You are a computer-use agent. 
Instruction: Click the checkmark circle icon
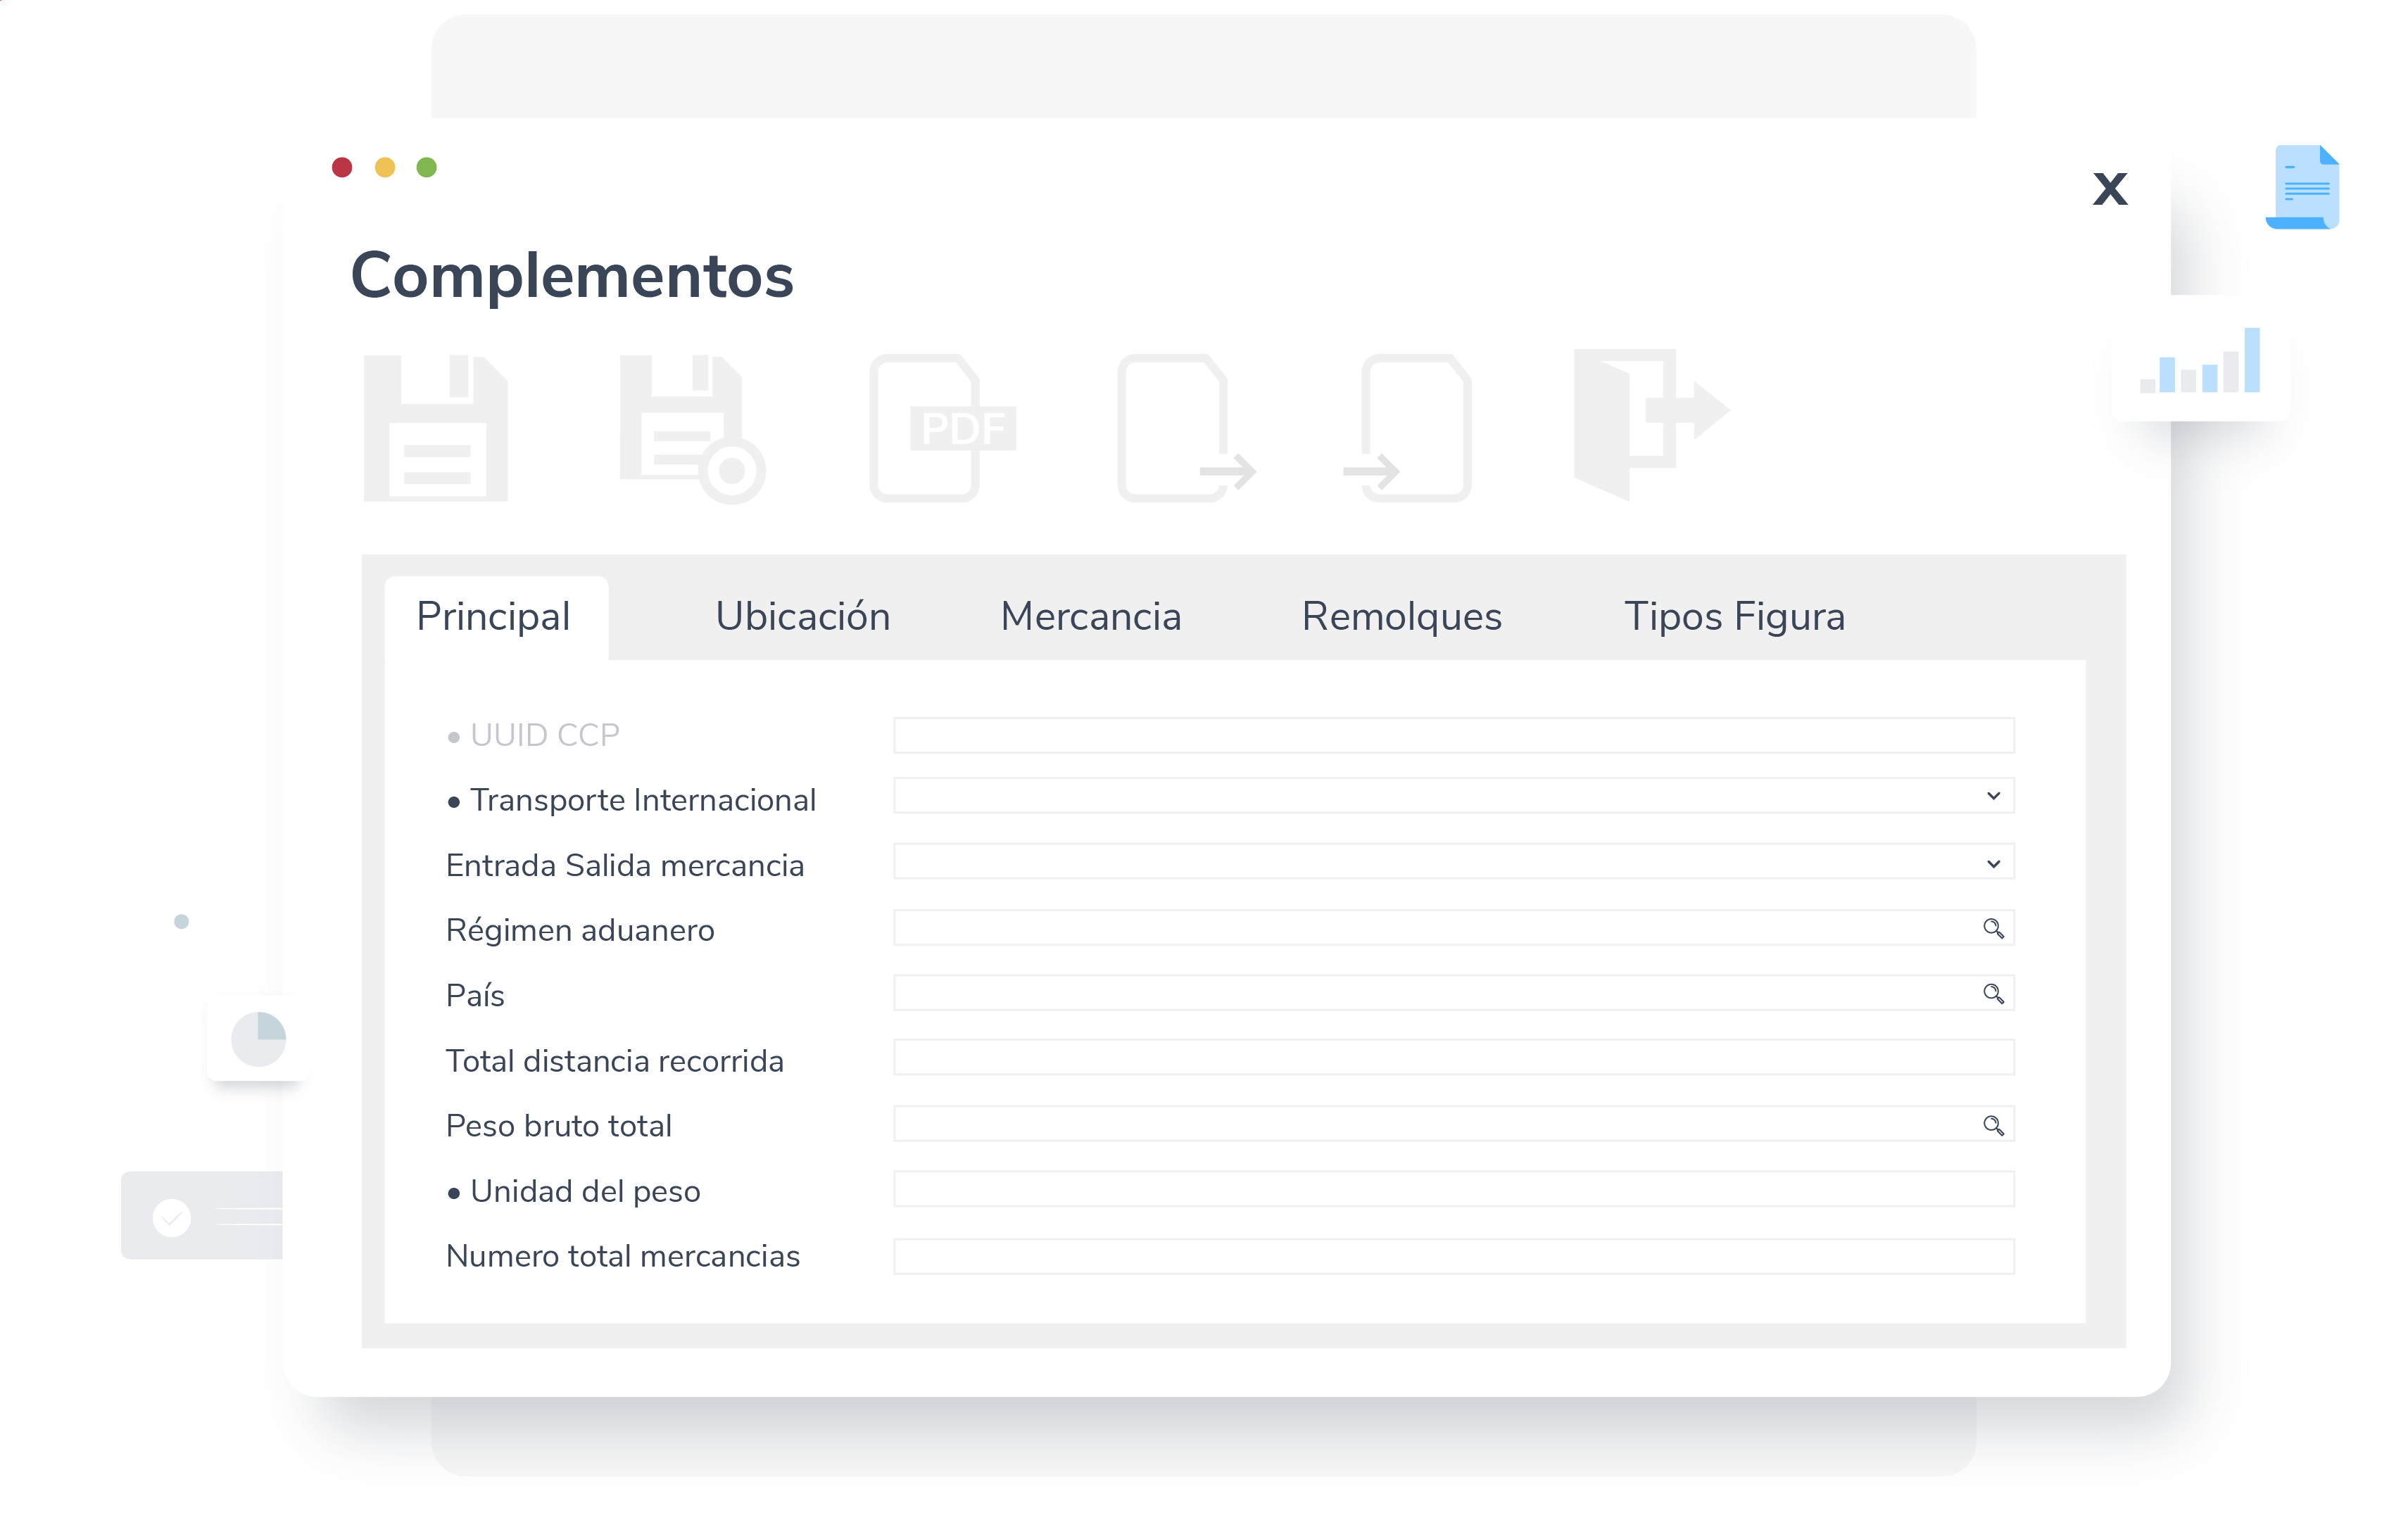coord(172,1217)
